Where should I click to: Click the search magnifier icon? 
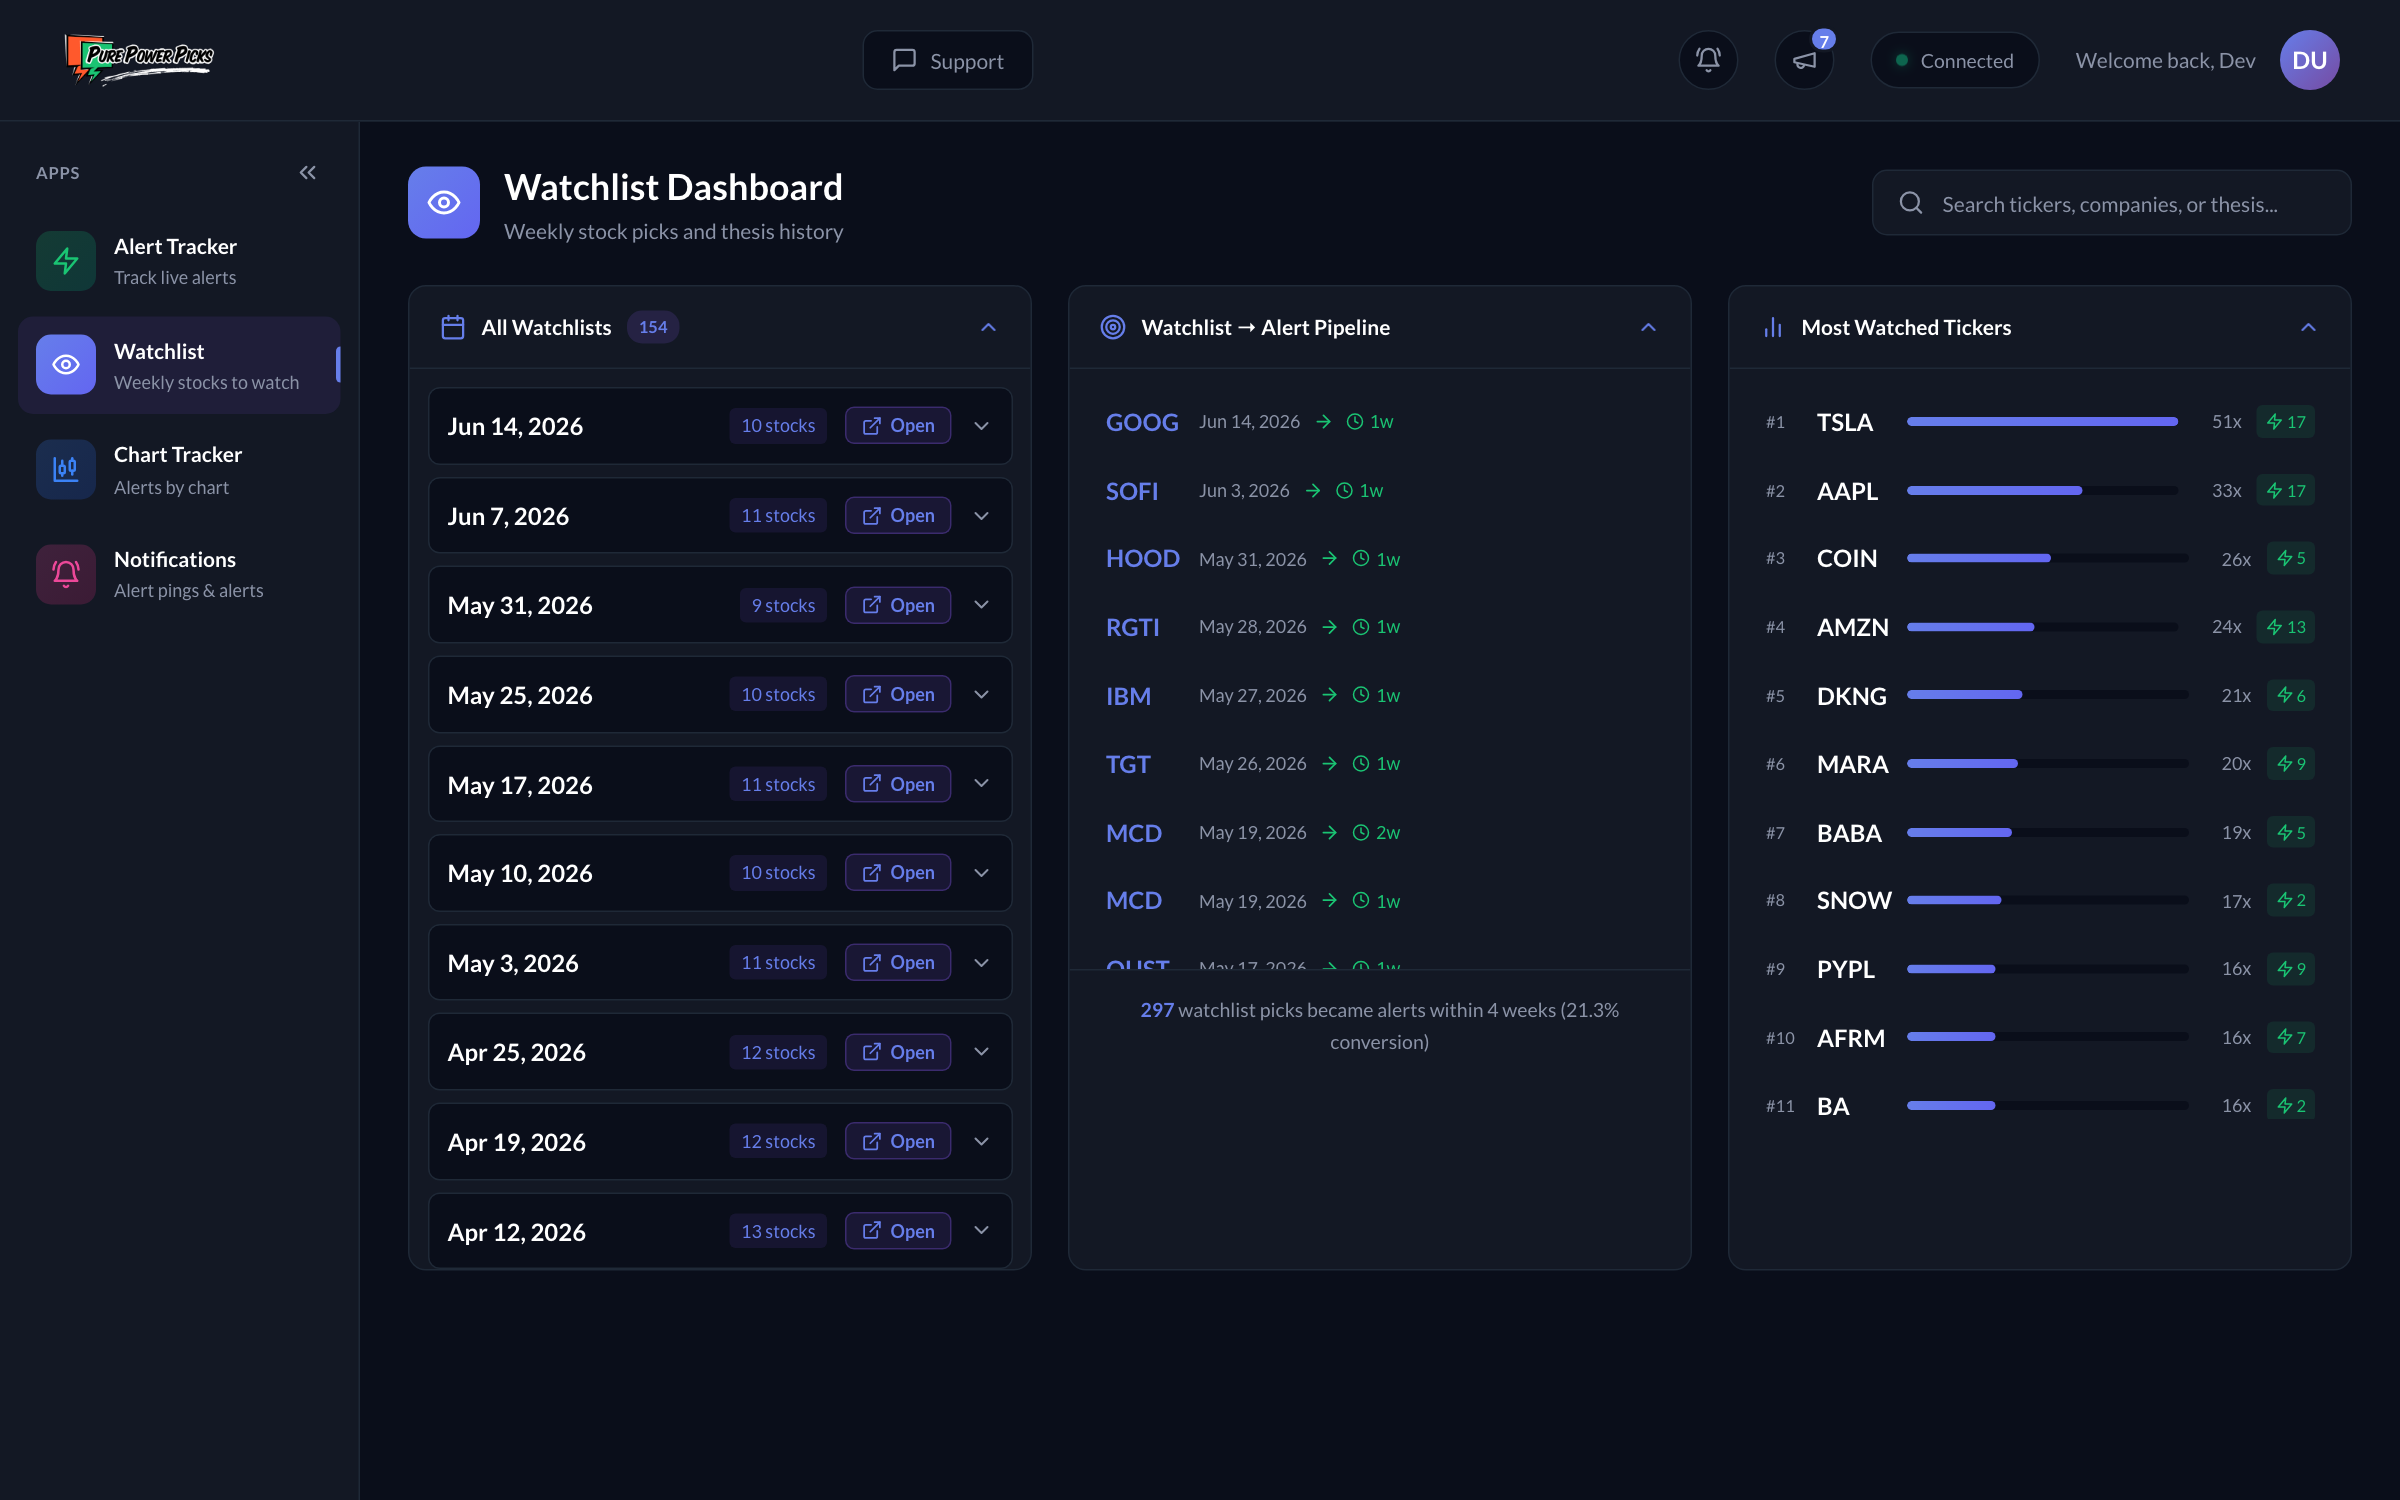point(1911,203)
